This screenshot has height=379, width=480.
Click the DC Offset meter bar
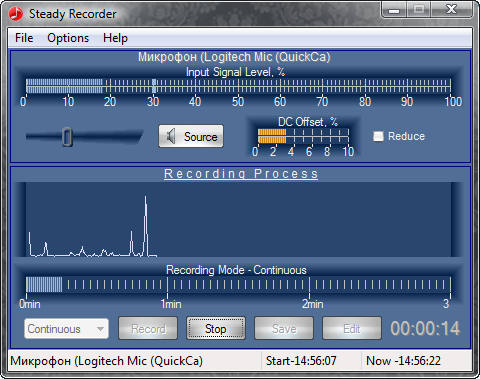[303, 136]
